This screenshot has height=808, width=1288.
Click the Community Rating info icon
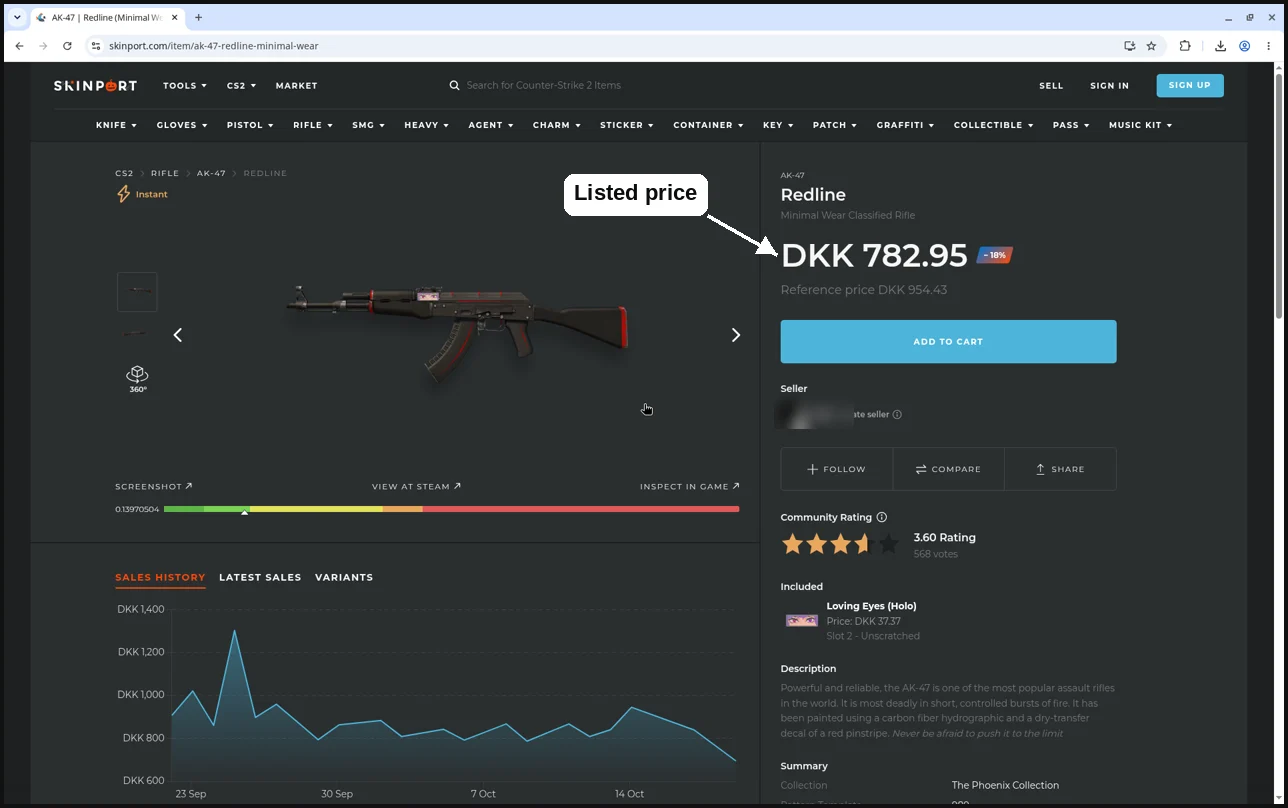click(x=881, y=517)
